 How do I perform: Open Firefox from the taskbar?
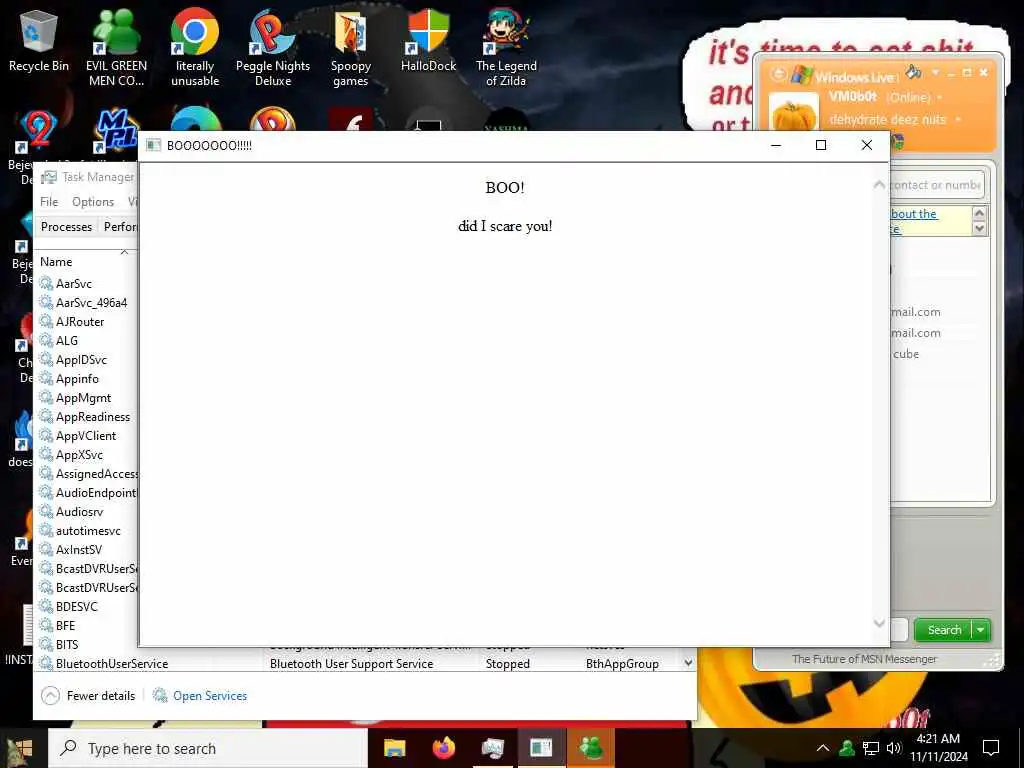[444, 748]
